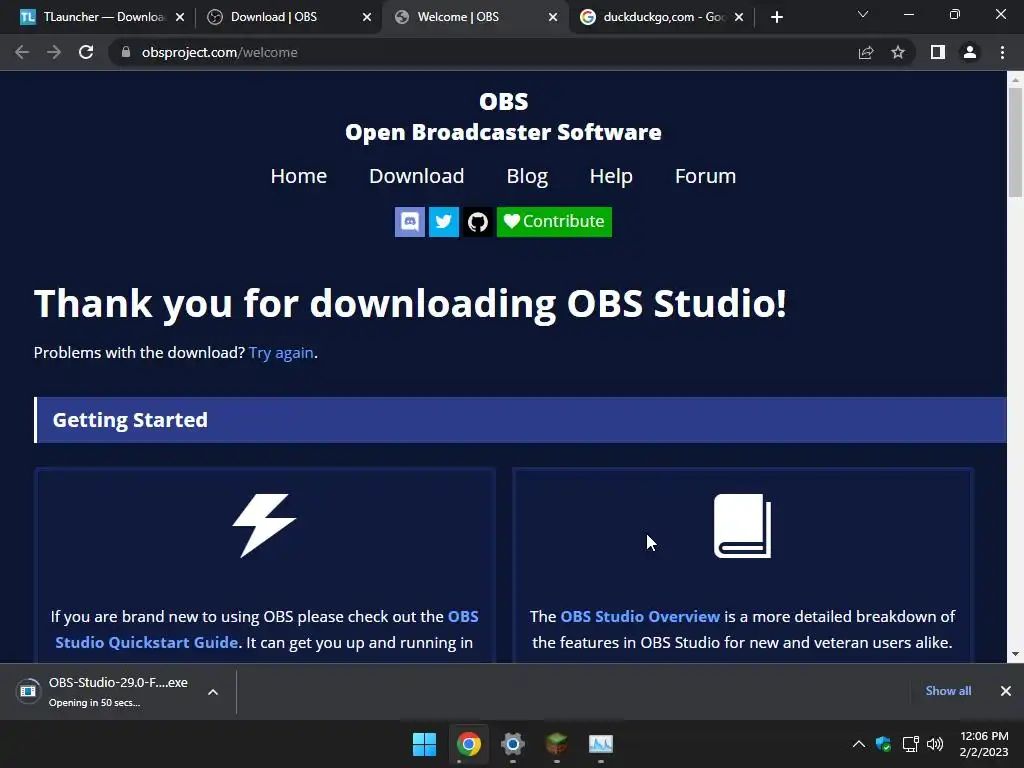1024x768 pixels.
Task: Reload the current page
Action: click(86, 52)
